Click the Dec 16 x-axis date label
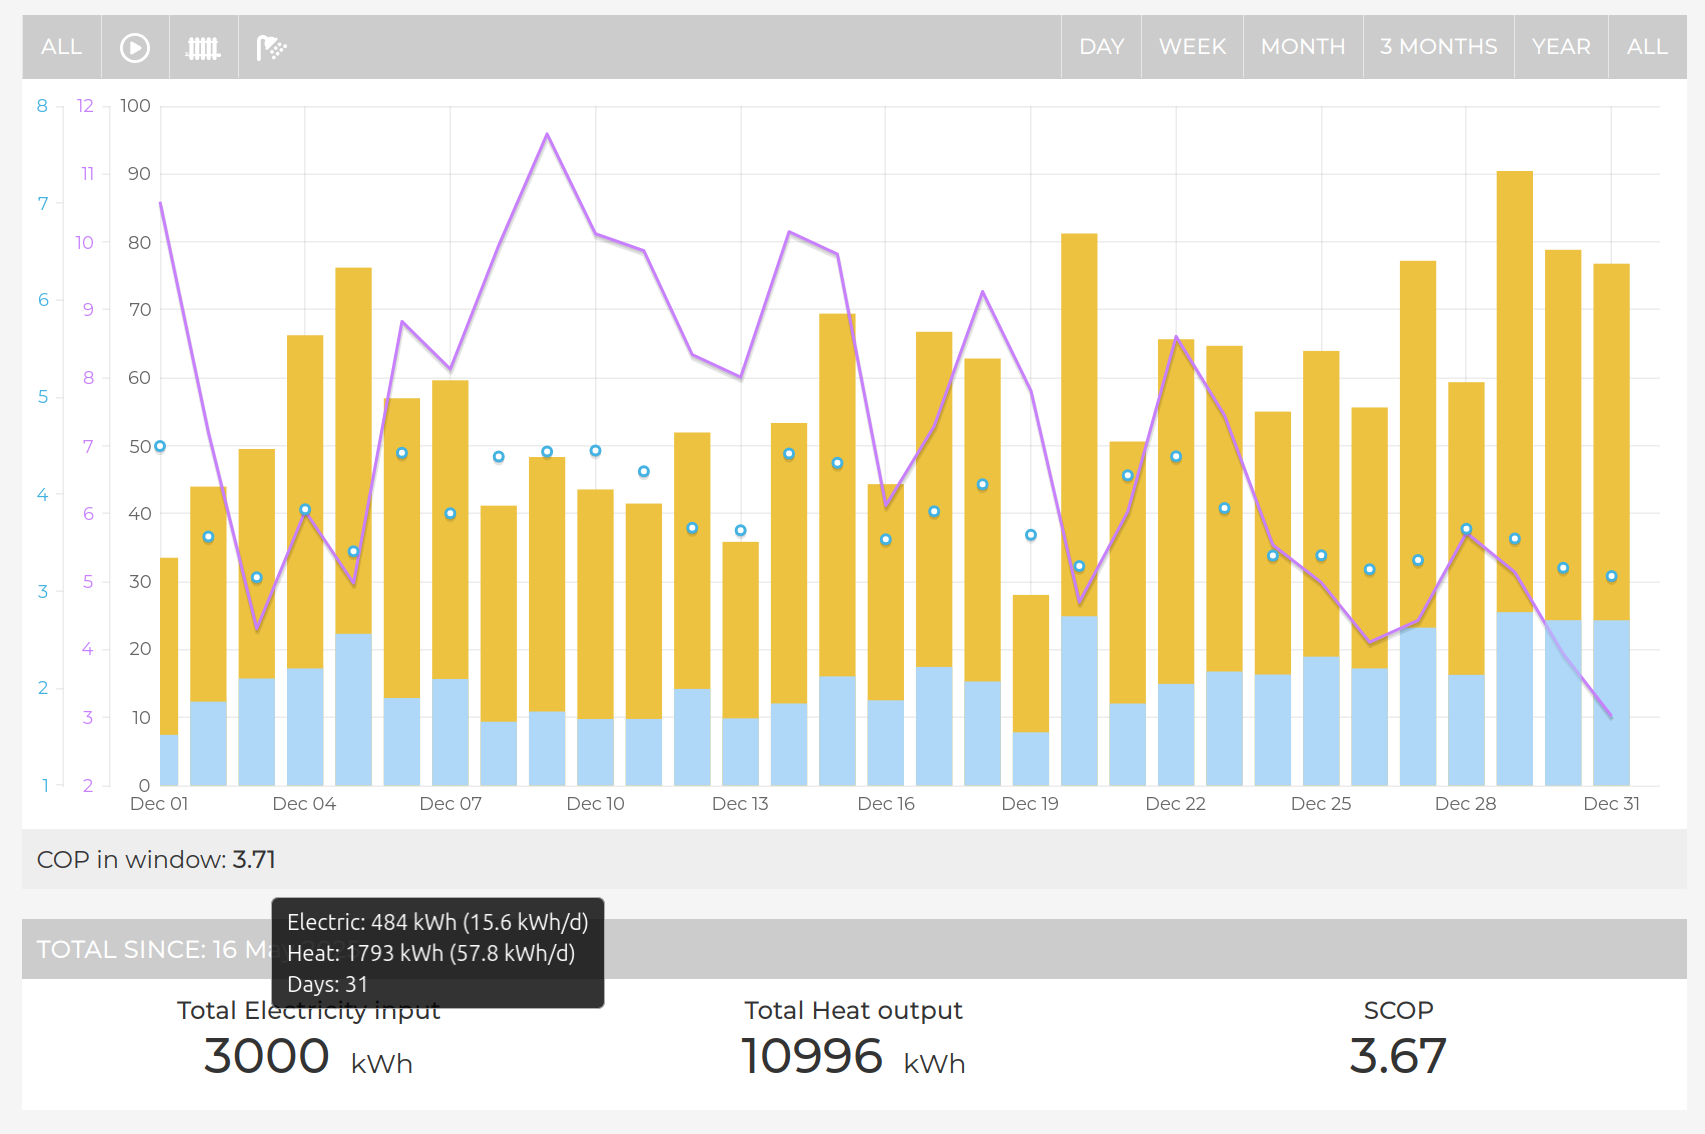1705x1134 pixels. point(886,804)
